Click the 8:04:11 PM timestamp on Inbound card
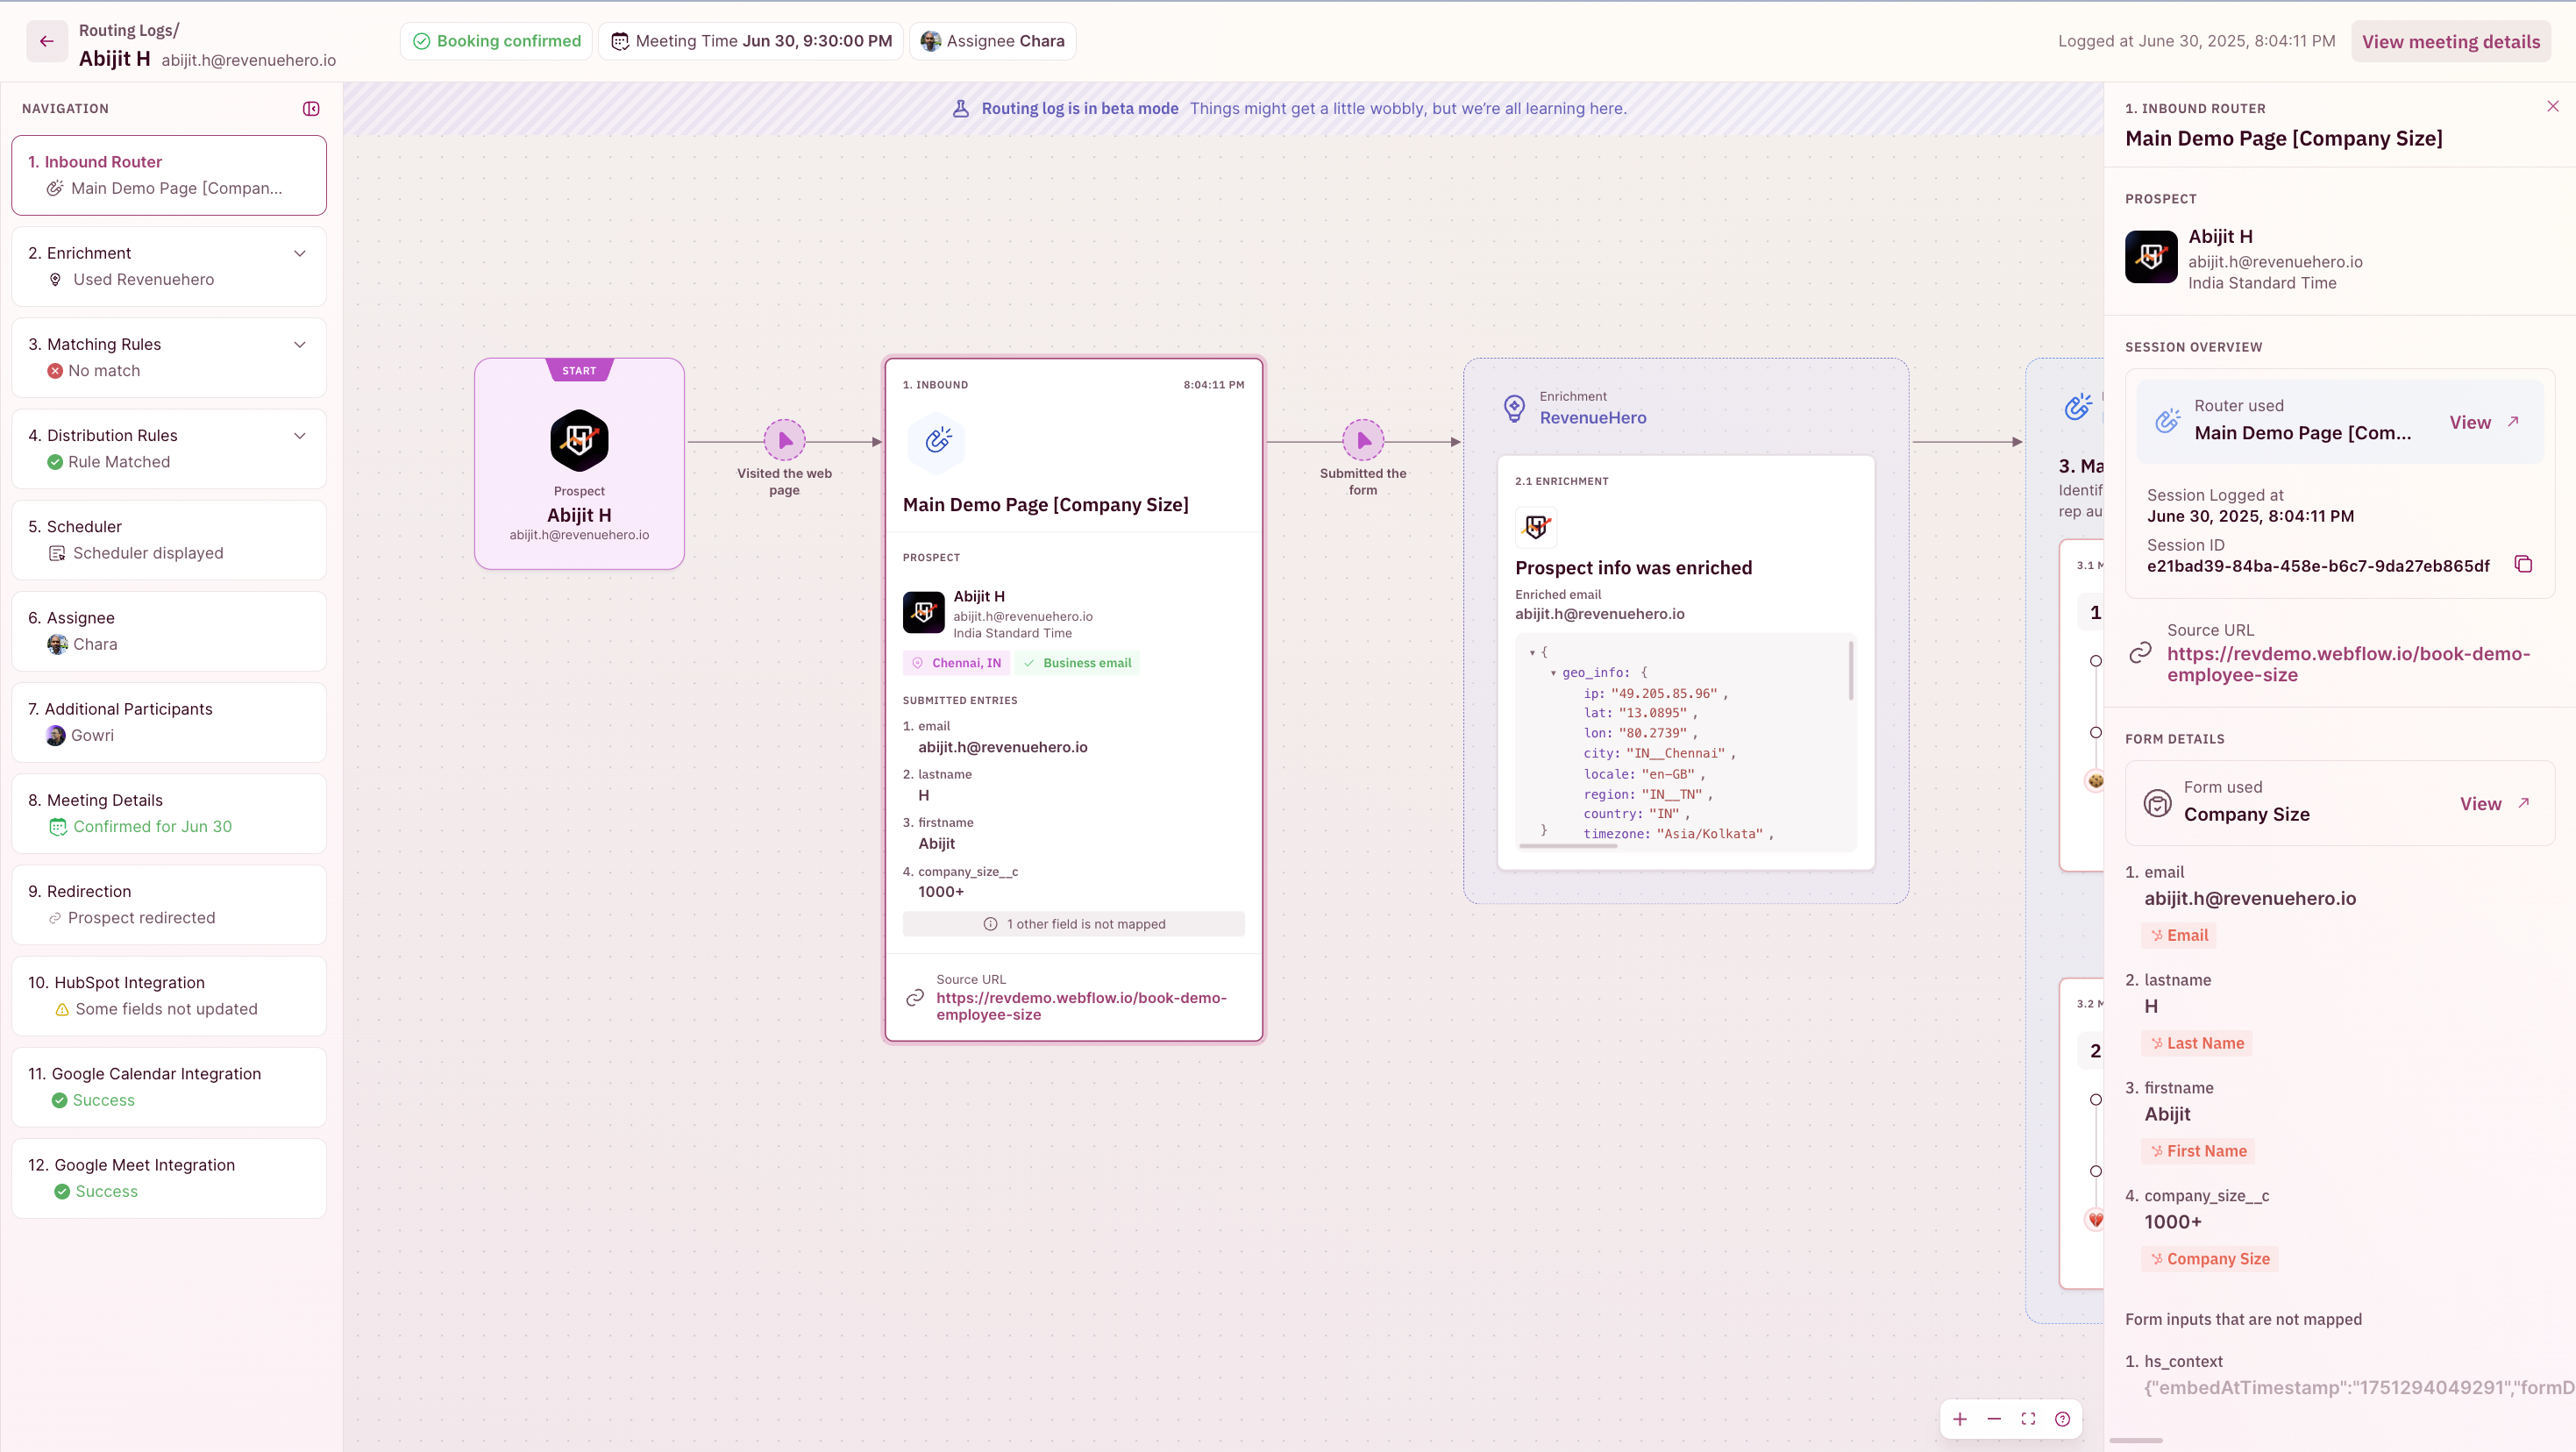2576x1452 pixels. 1213,385
